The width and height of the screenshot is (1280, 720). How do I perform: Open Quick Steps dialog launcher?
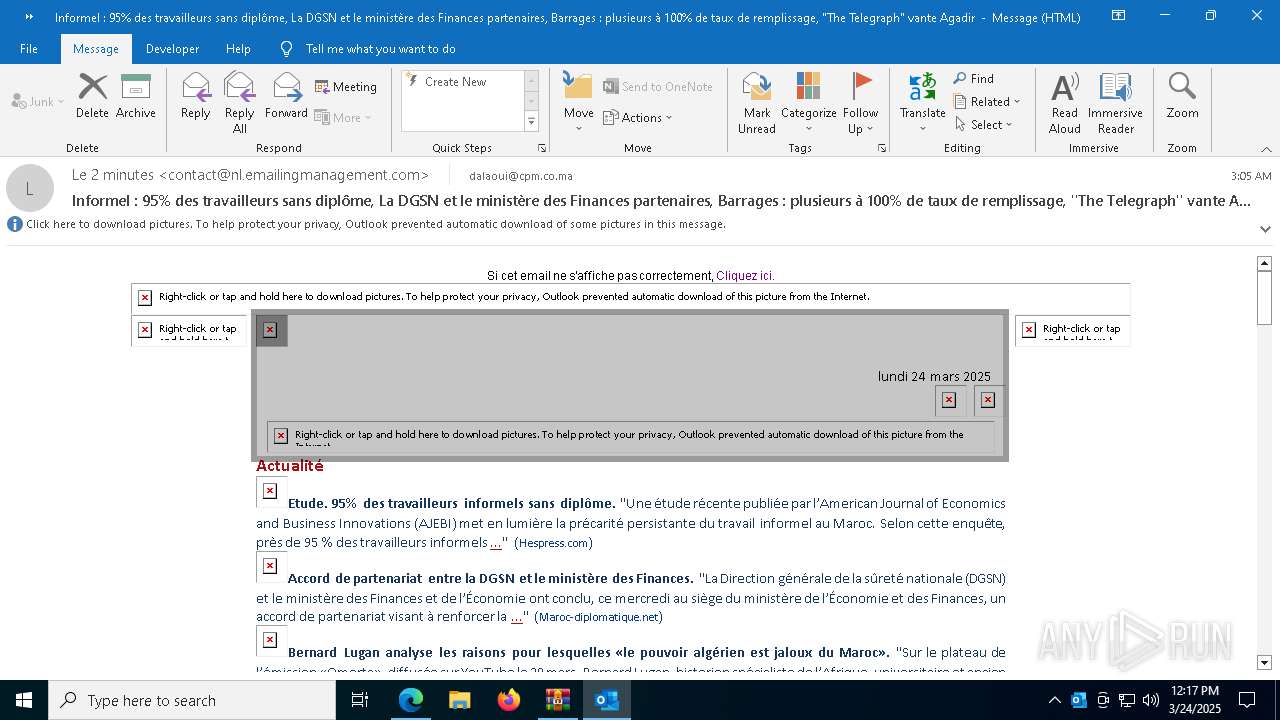click(x=542, y=148)
